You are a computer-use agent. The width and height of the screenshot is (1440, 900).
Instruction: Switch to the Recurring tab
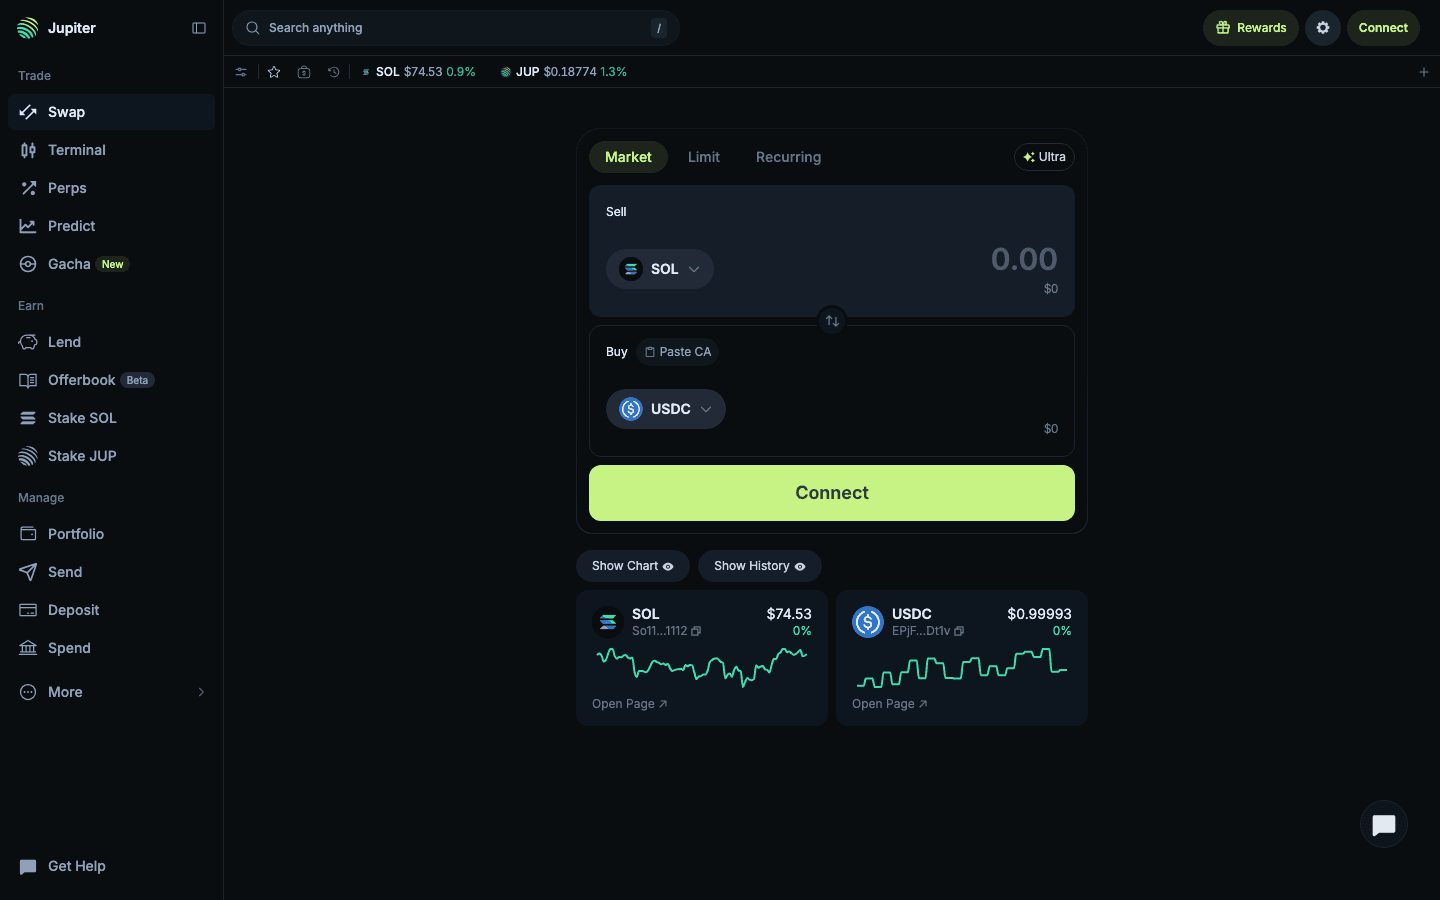coord(788,157)
